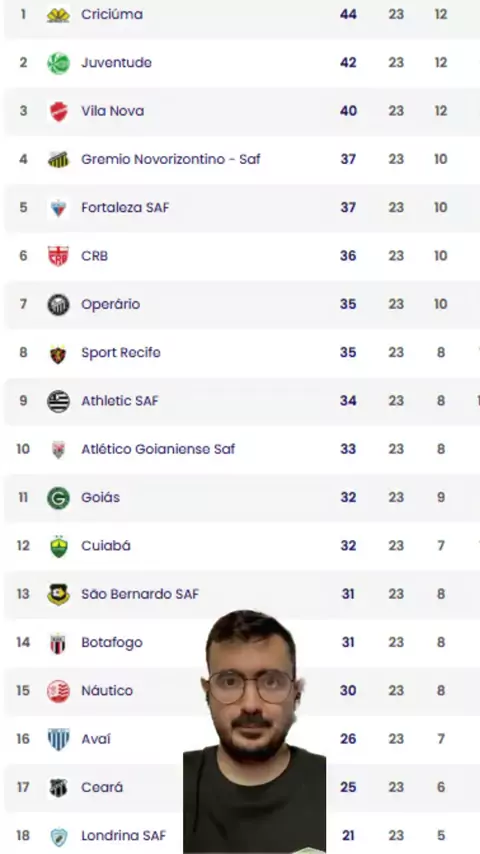
Task: Click the Avaí blue striped crest
Action: click(x=58, y=739)
